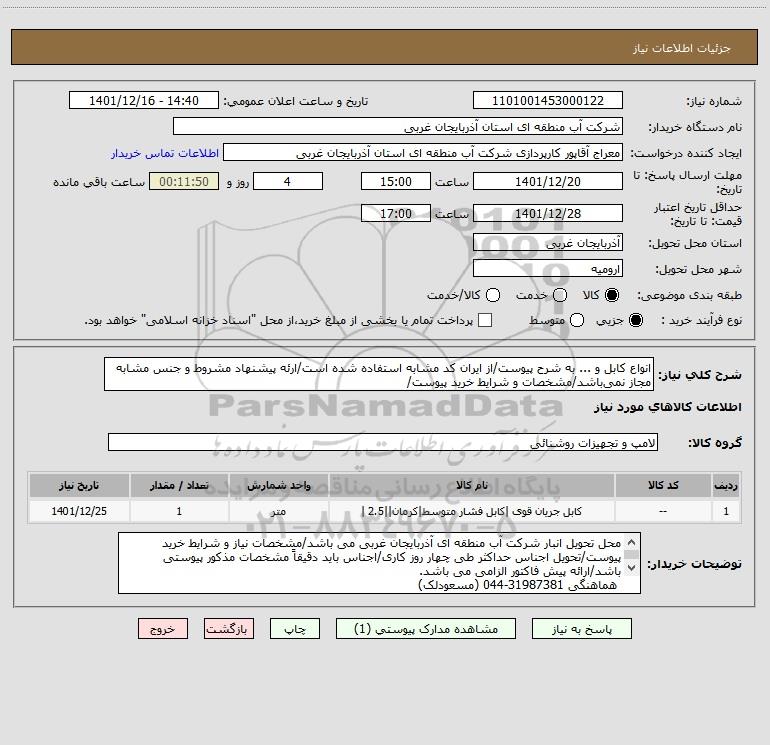Screen dimensions: 770x745
Task: Click the remaining time field 00:11:50
Action: (184, 181)
